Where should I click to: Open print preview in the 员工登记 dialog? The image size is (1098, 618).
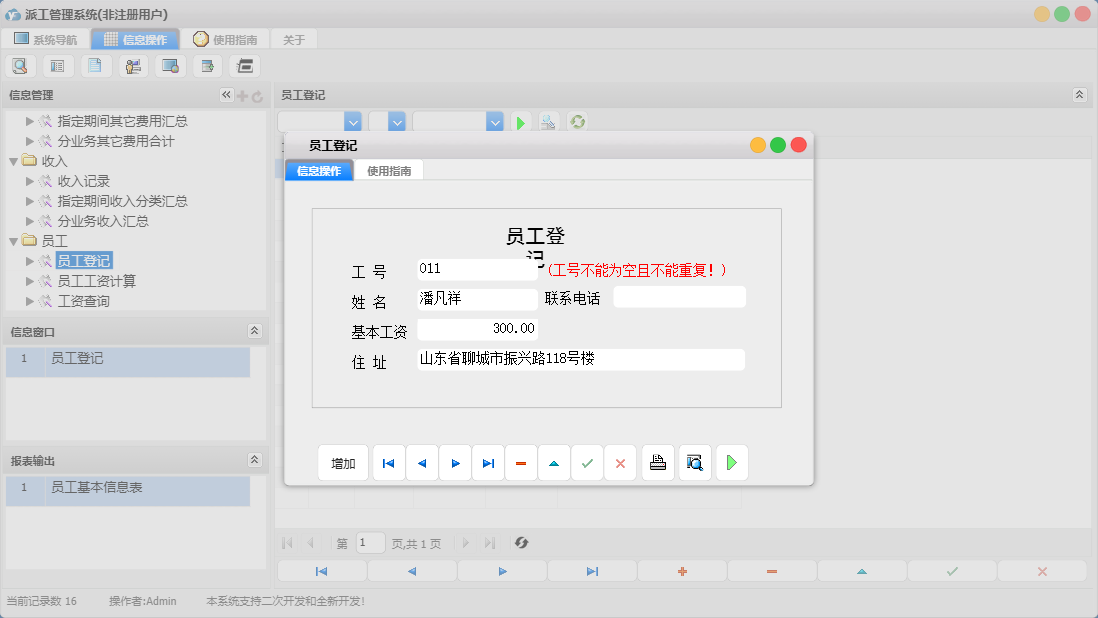coord(694,462)
